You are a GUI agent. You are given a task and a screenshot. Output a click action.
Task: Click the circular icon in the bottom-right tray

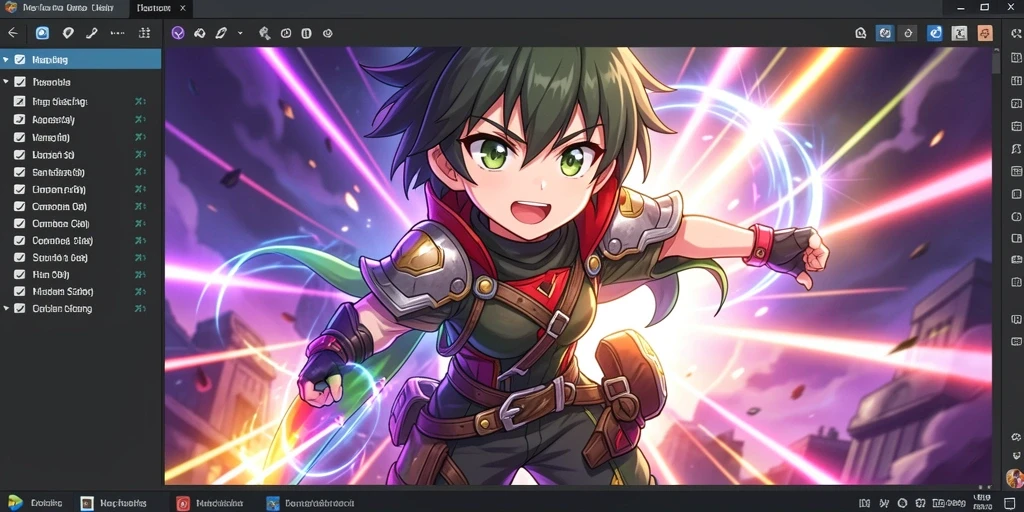pyautogui.click(x=902, y=503)
